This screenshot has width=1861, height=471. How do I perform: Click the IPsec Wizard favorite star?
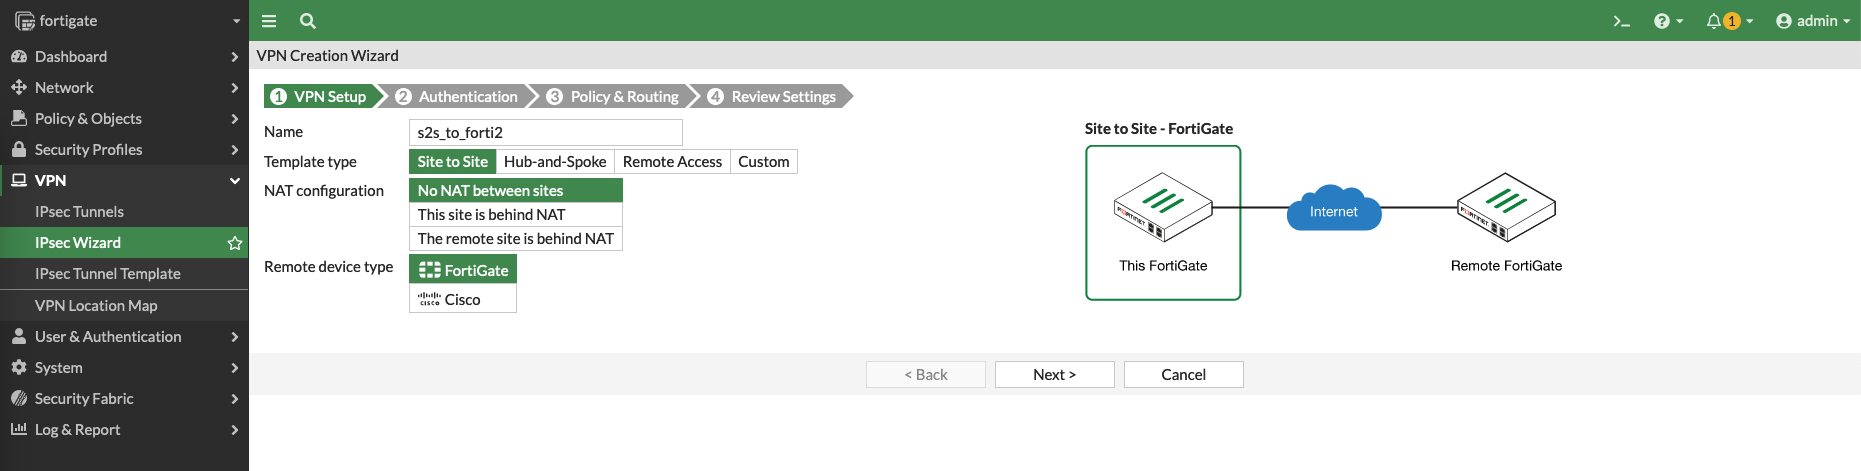[x=235, y=243]
